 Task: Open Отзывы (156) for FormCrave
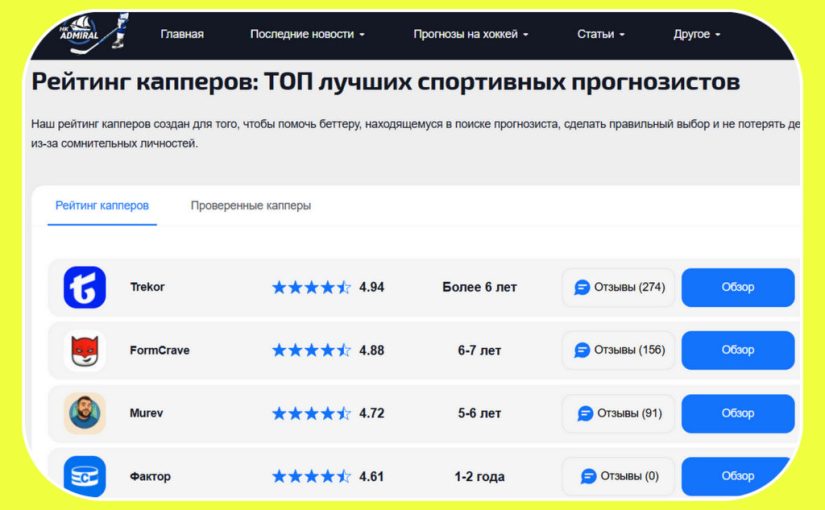(x=618, y=351)
